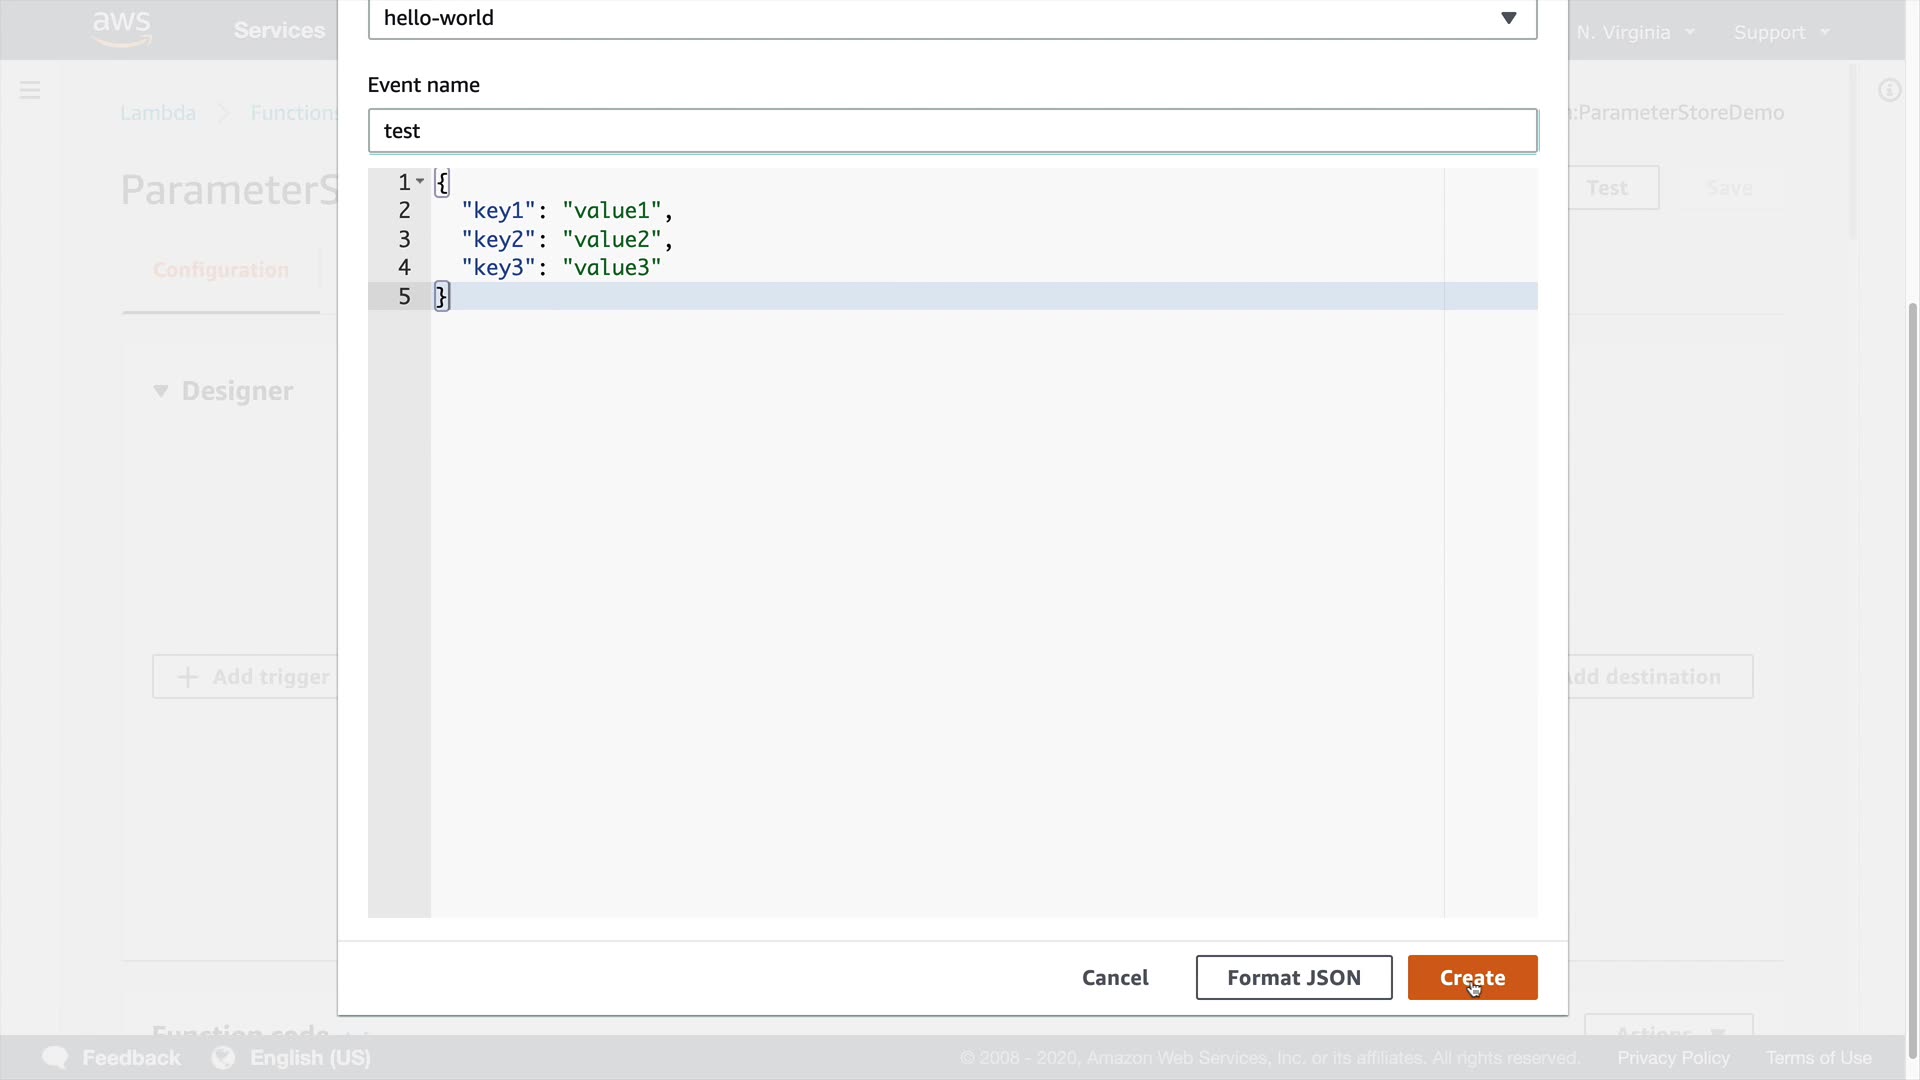
Task: Open the hamburger side menu icon
Action: [30, 91]
